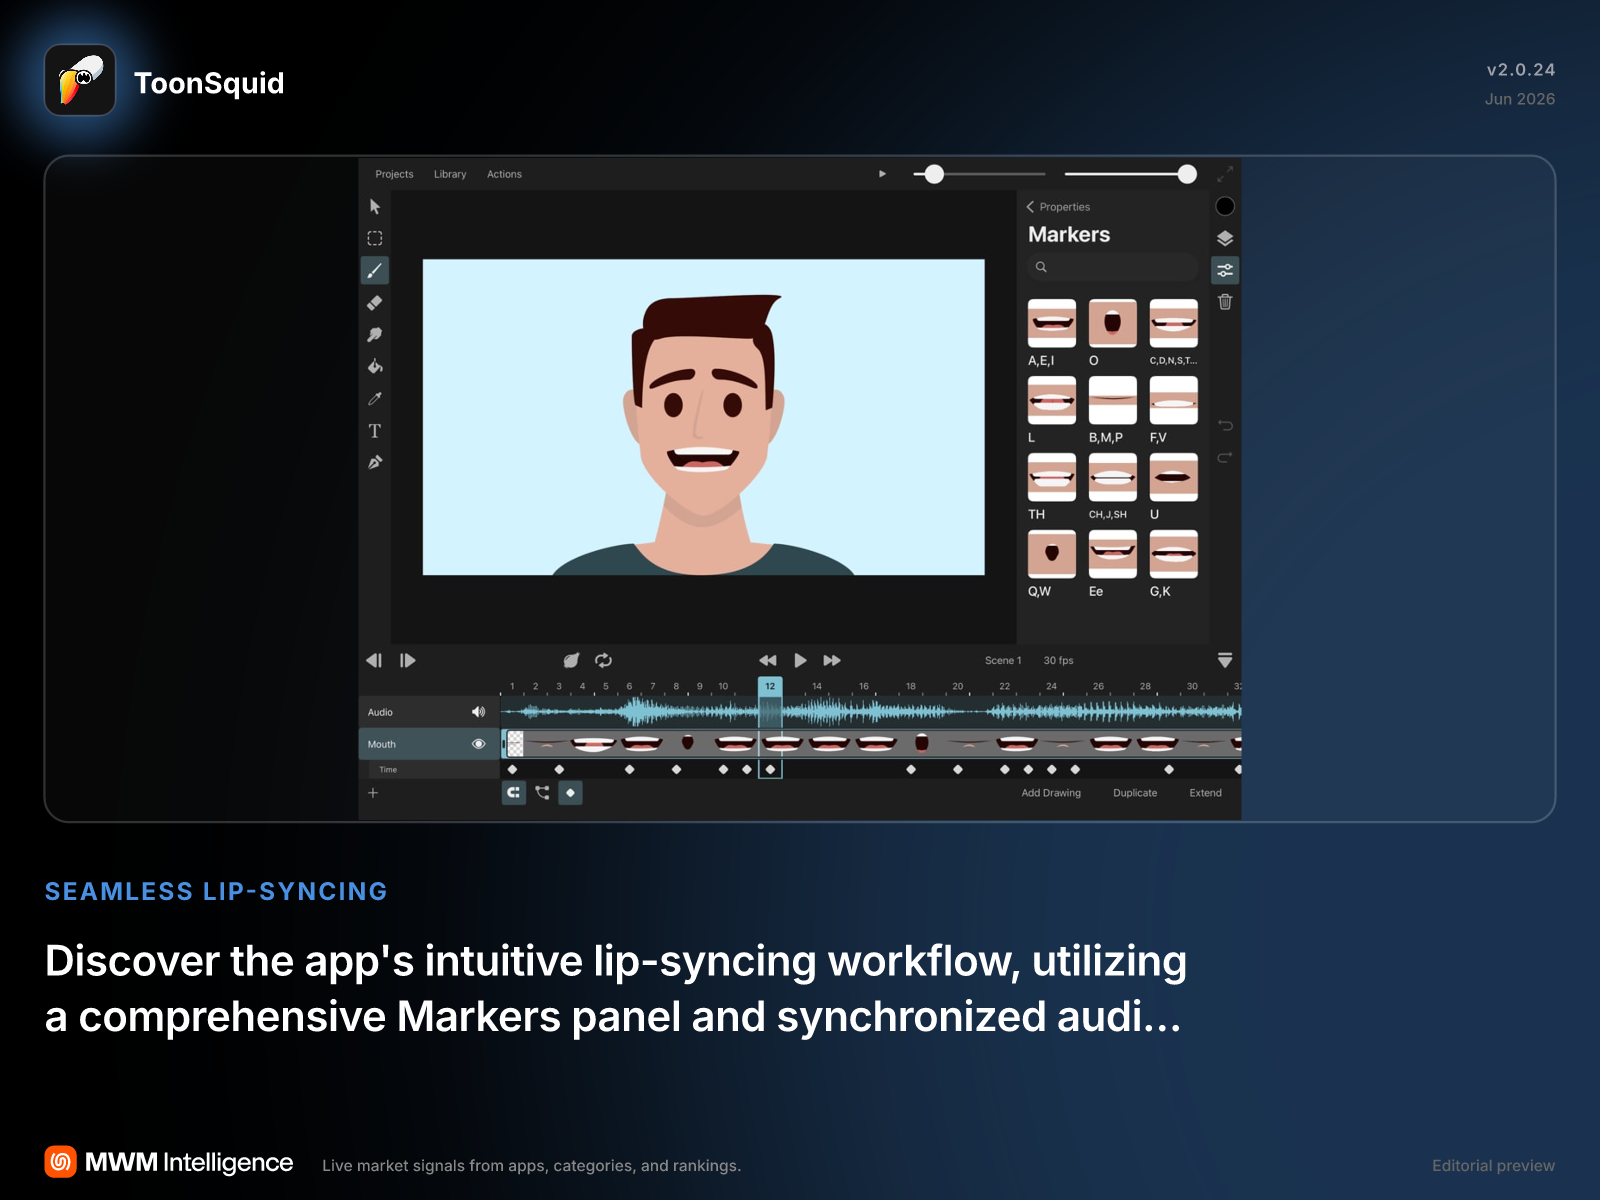Image resolution: width=1600 pixels, height=1200 pixels.
Task: Toggle the keyframe diamond button
Action: [x=570, y=793]
